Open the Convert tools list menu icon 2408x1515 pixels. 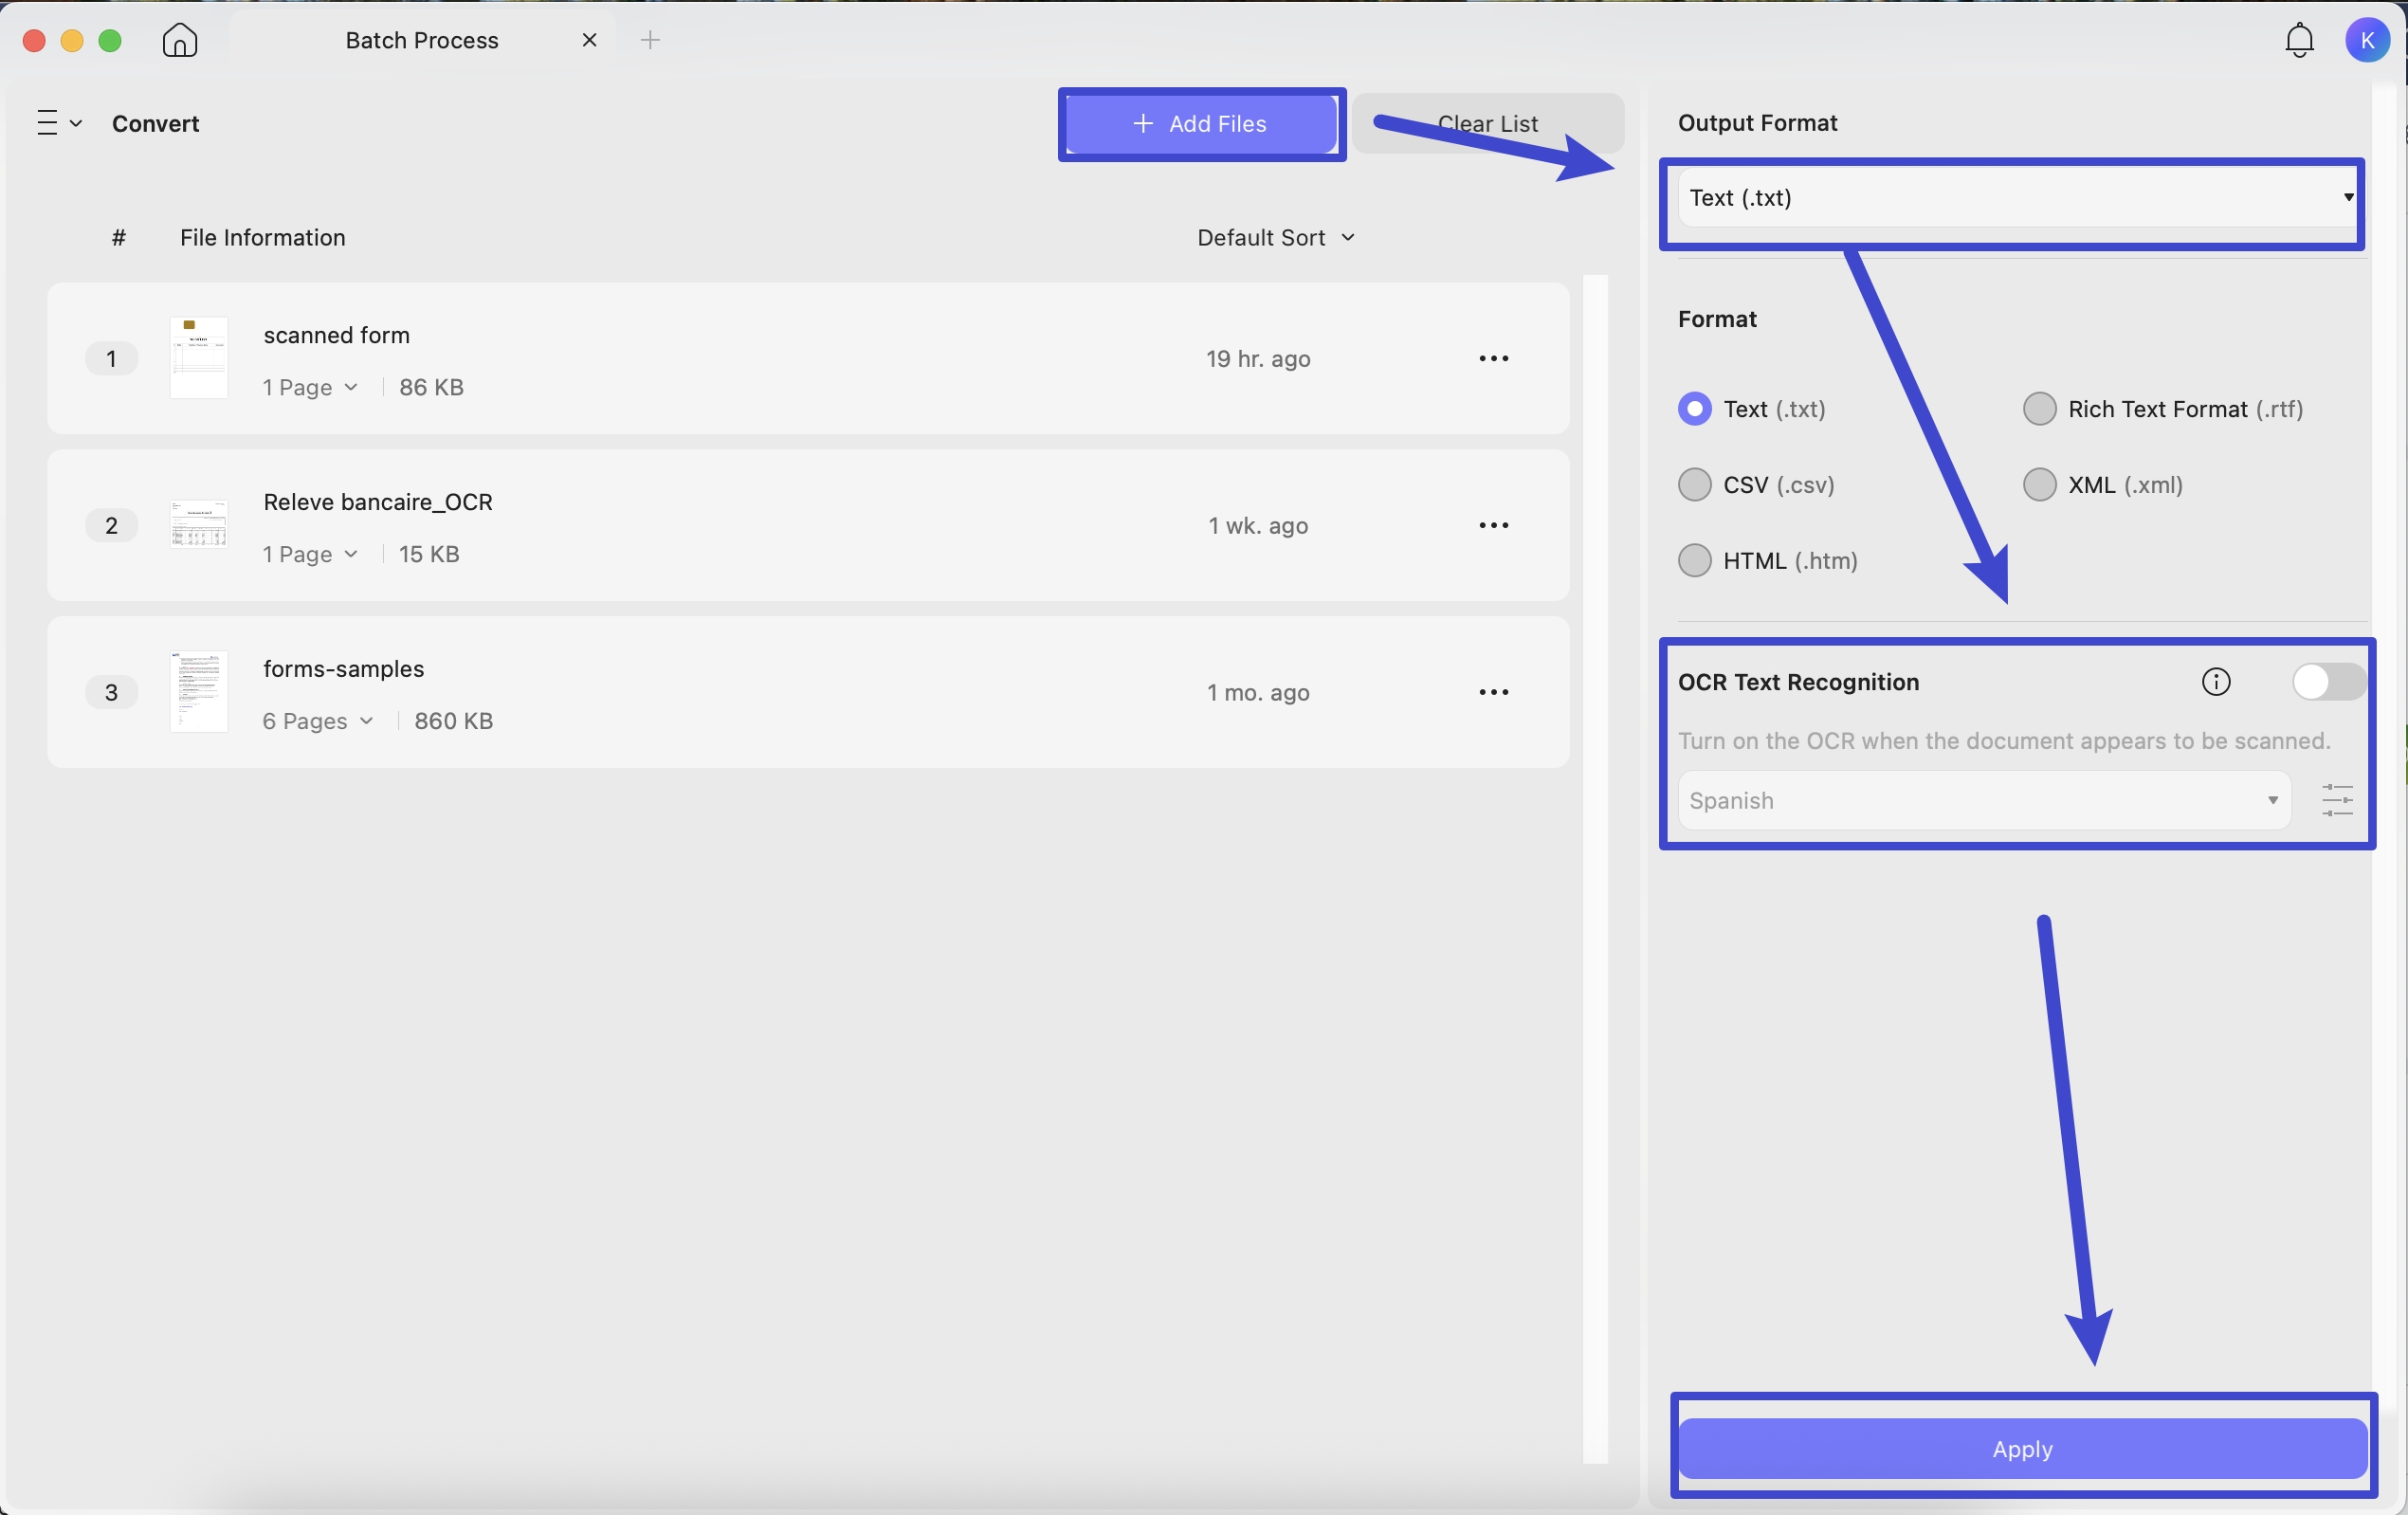click(x=59, y=123)
